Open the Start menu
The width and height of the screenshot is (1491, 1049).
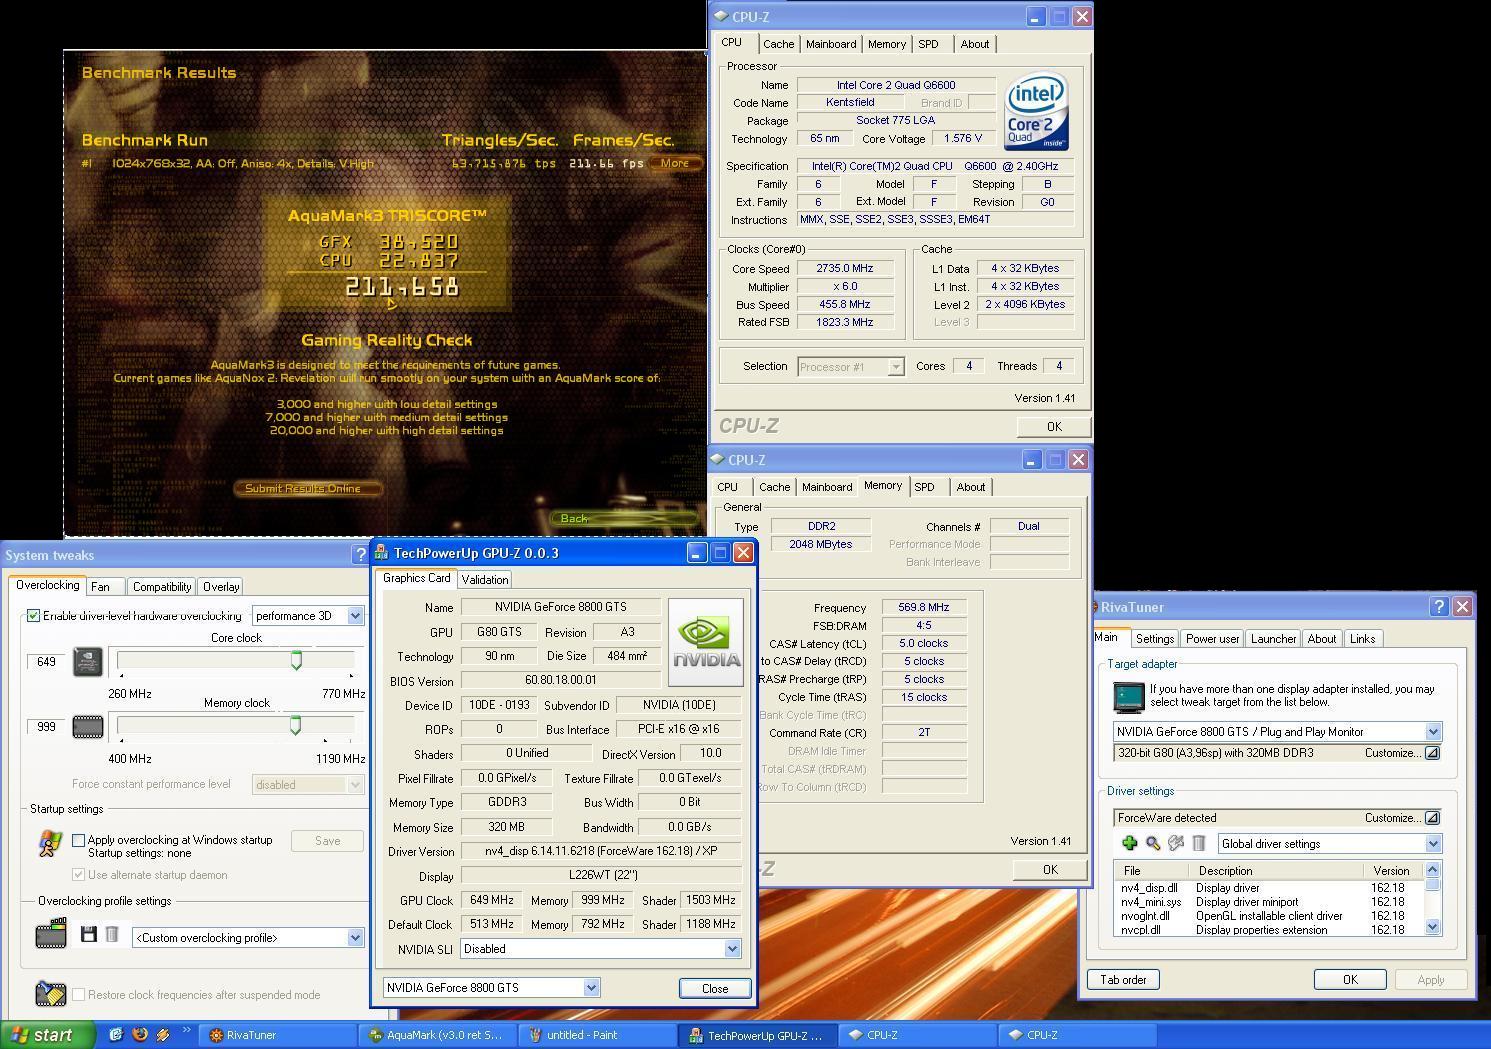[47, 1035]
